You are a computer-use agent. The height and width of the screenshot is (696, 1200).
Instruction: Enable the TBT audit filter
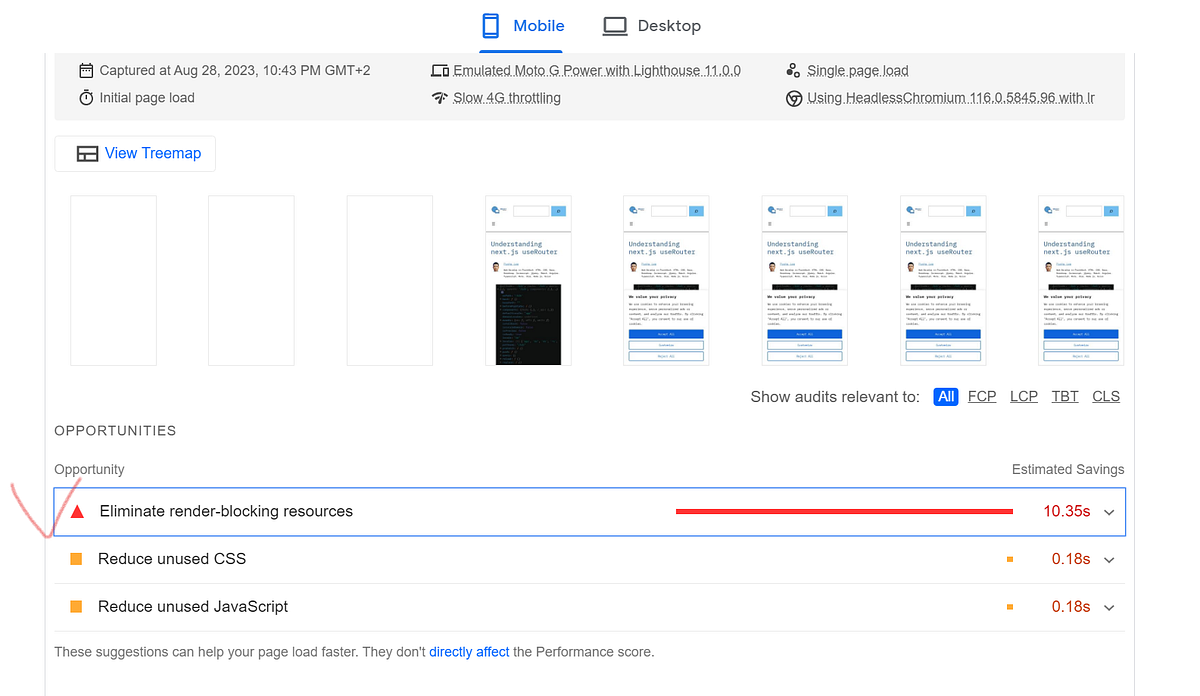tap(1064, 396)
